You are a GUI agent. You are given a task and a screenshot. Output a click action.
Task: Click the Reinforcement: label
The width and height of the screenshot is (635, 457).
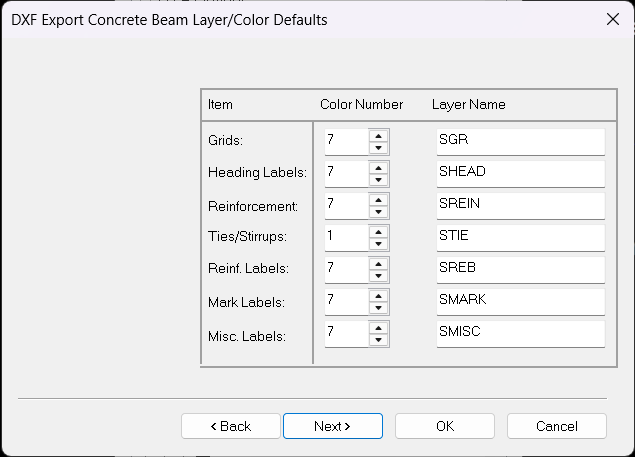point(253,206)
